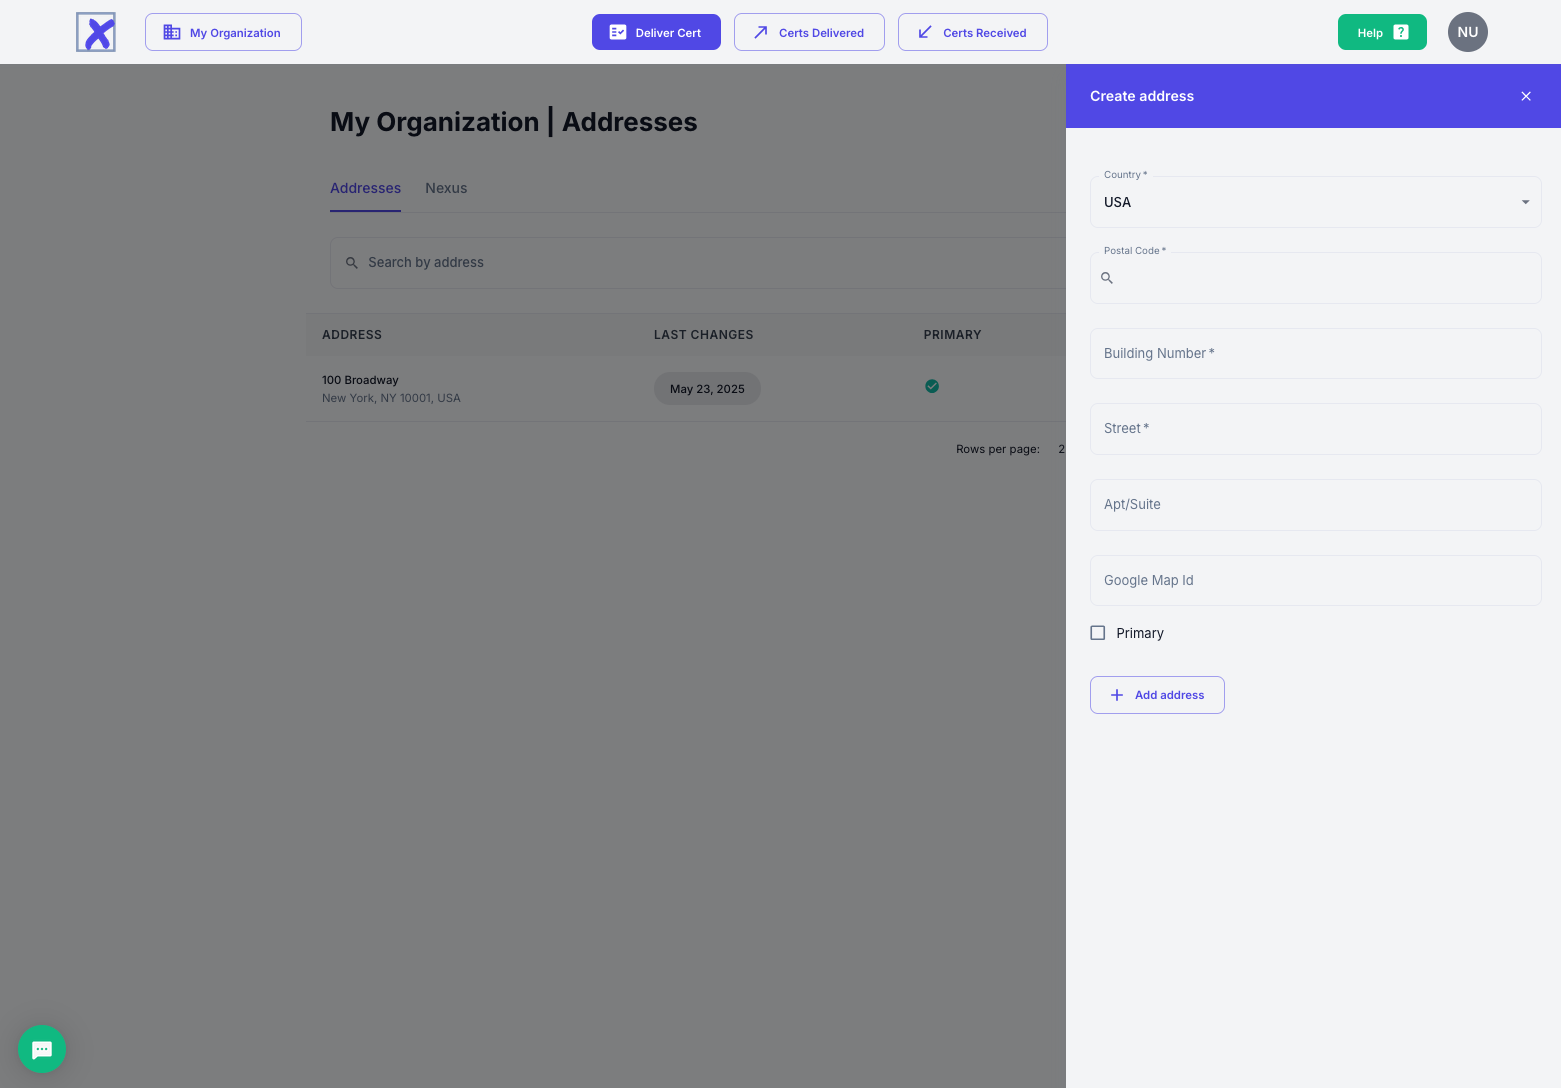The image size is (1561, 1088).
Task: Go to Certs Delivered
Action: click(809, 32)
